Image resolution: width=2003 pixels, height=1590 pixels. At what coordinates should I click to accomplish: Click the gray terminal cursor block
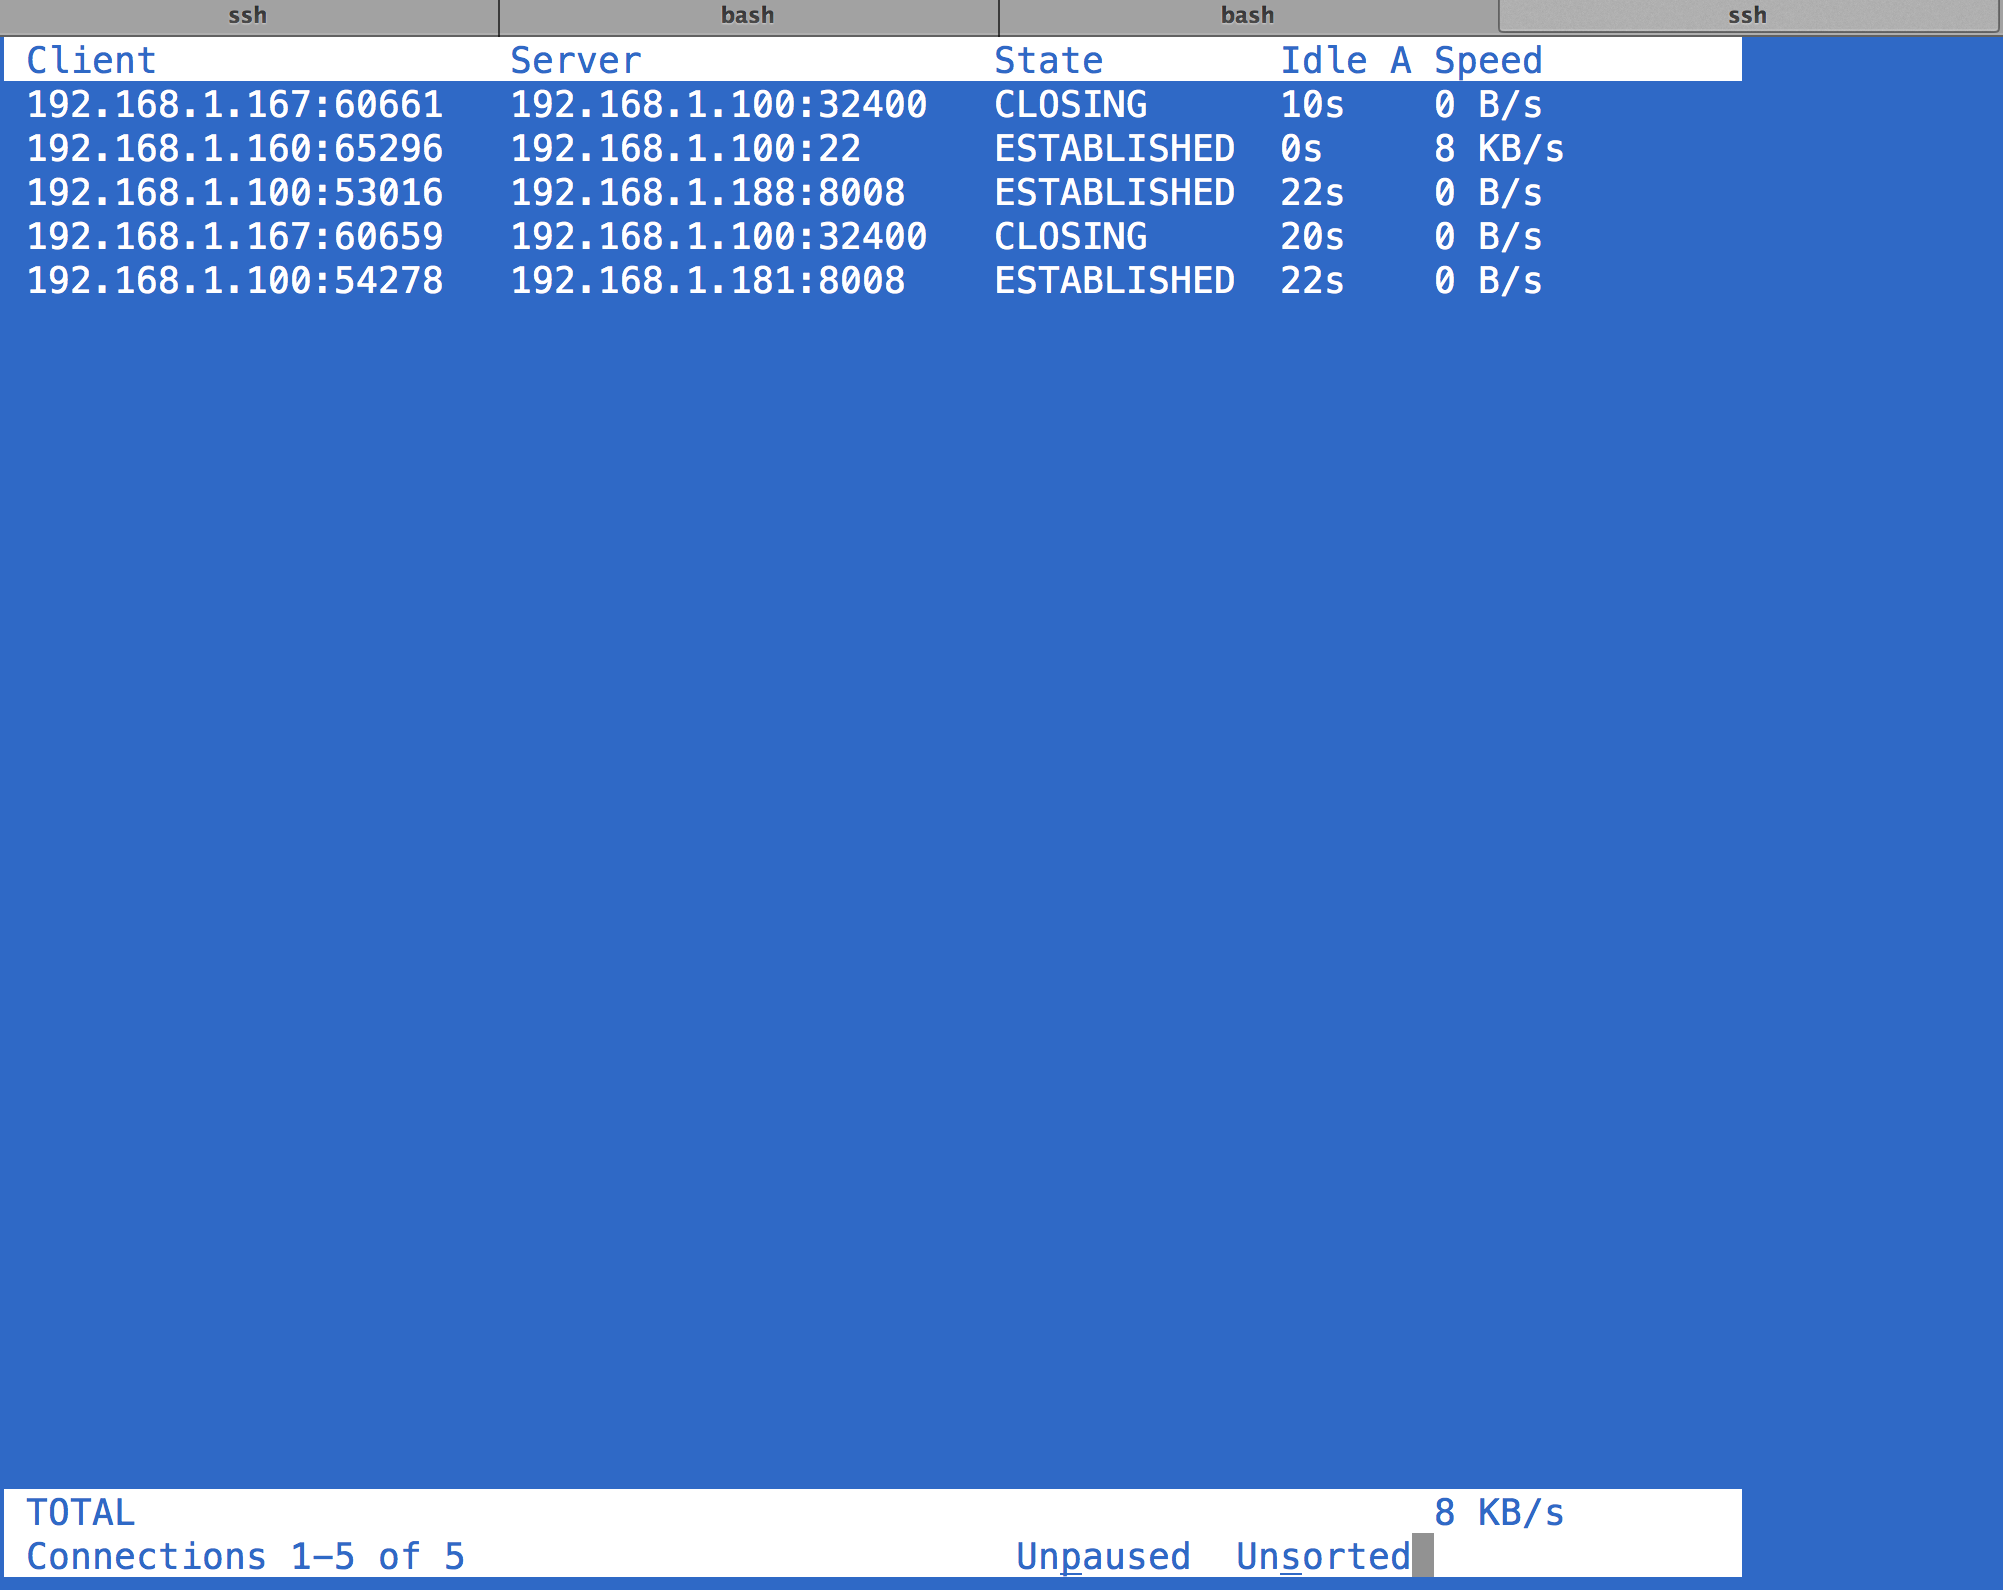(1423, 1556)
